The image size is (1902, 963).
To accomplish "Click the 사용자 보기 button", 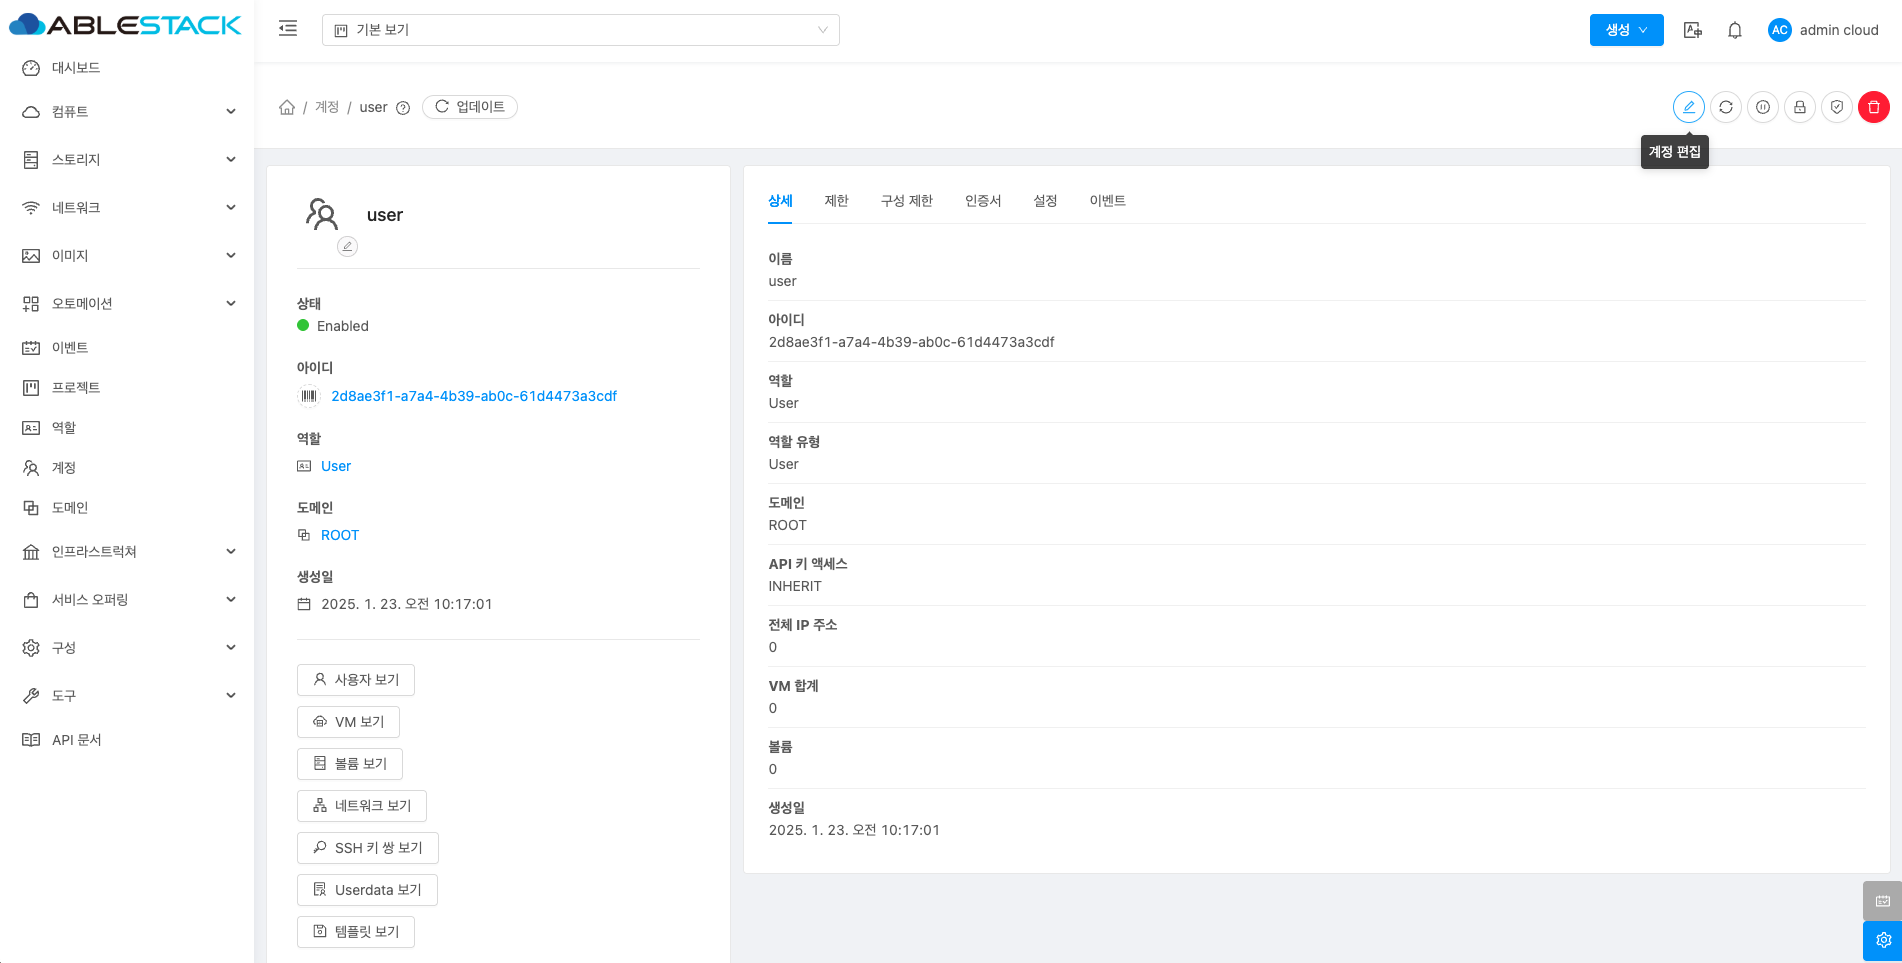I will coord(356,680).
